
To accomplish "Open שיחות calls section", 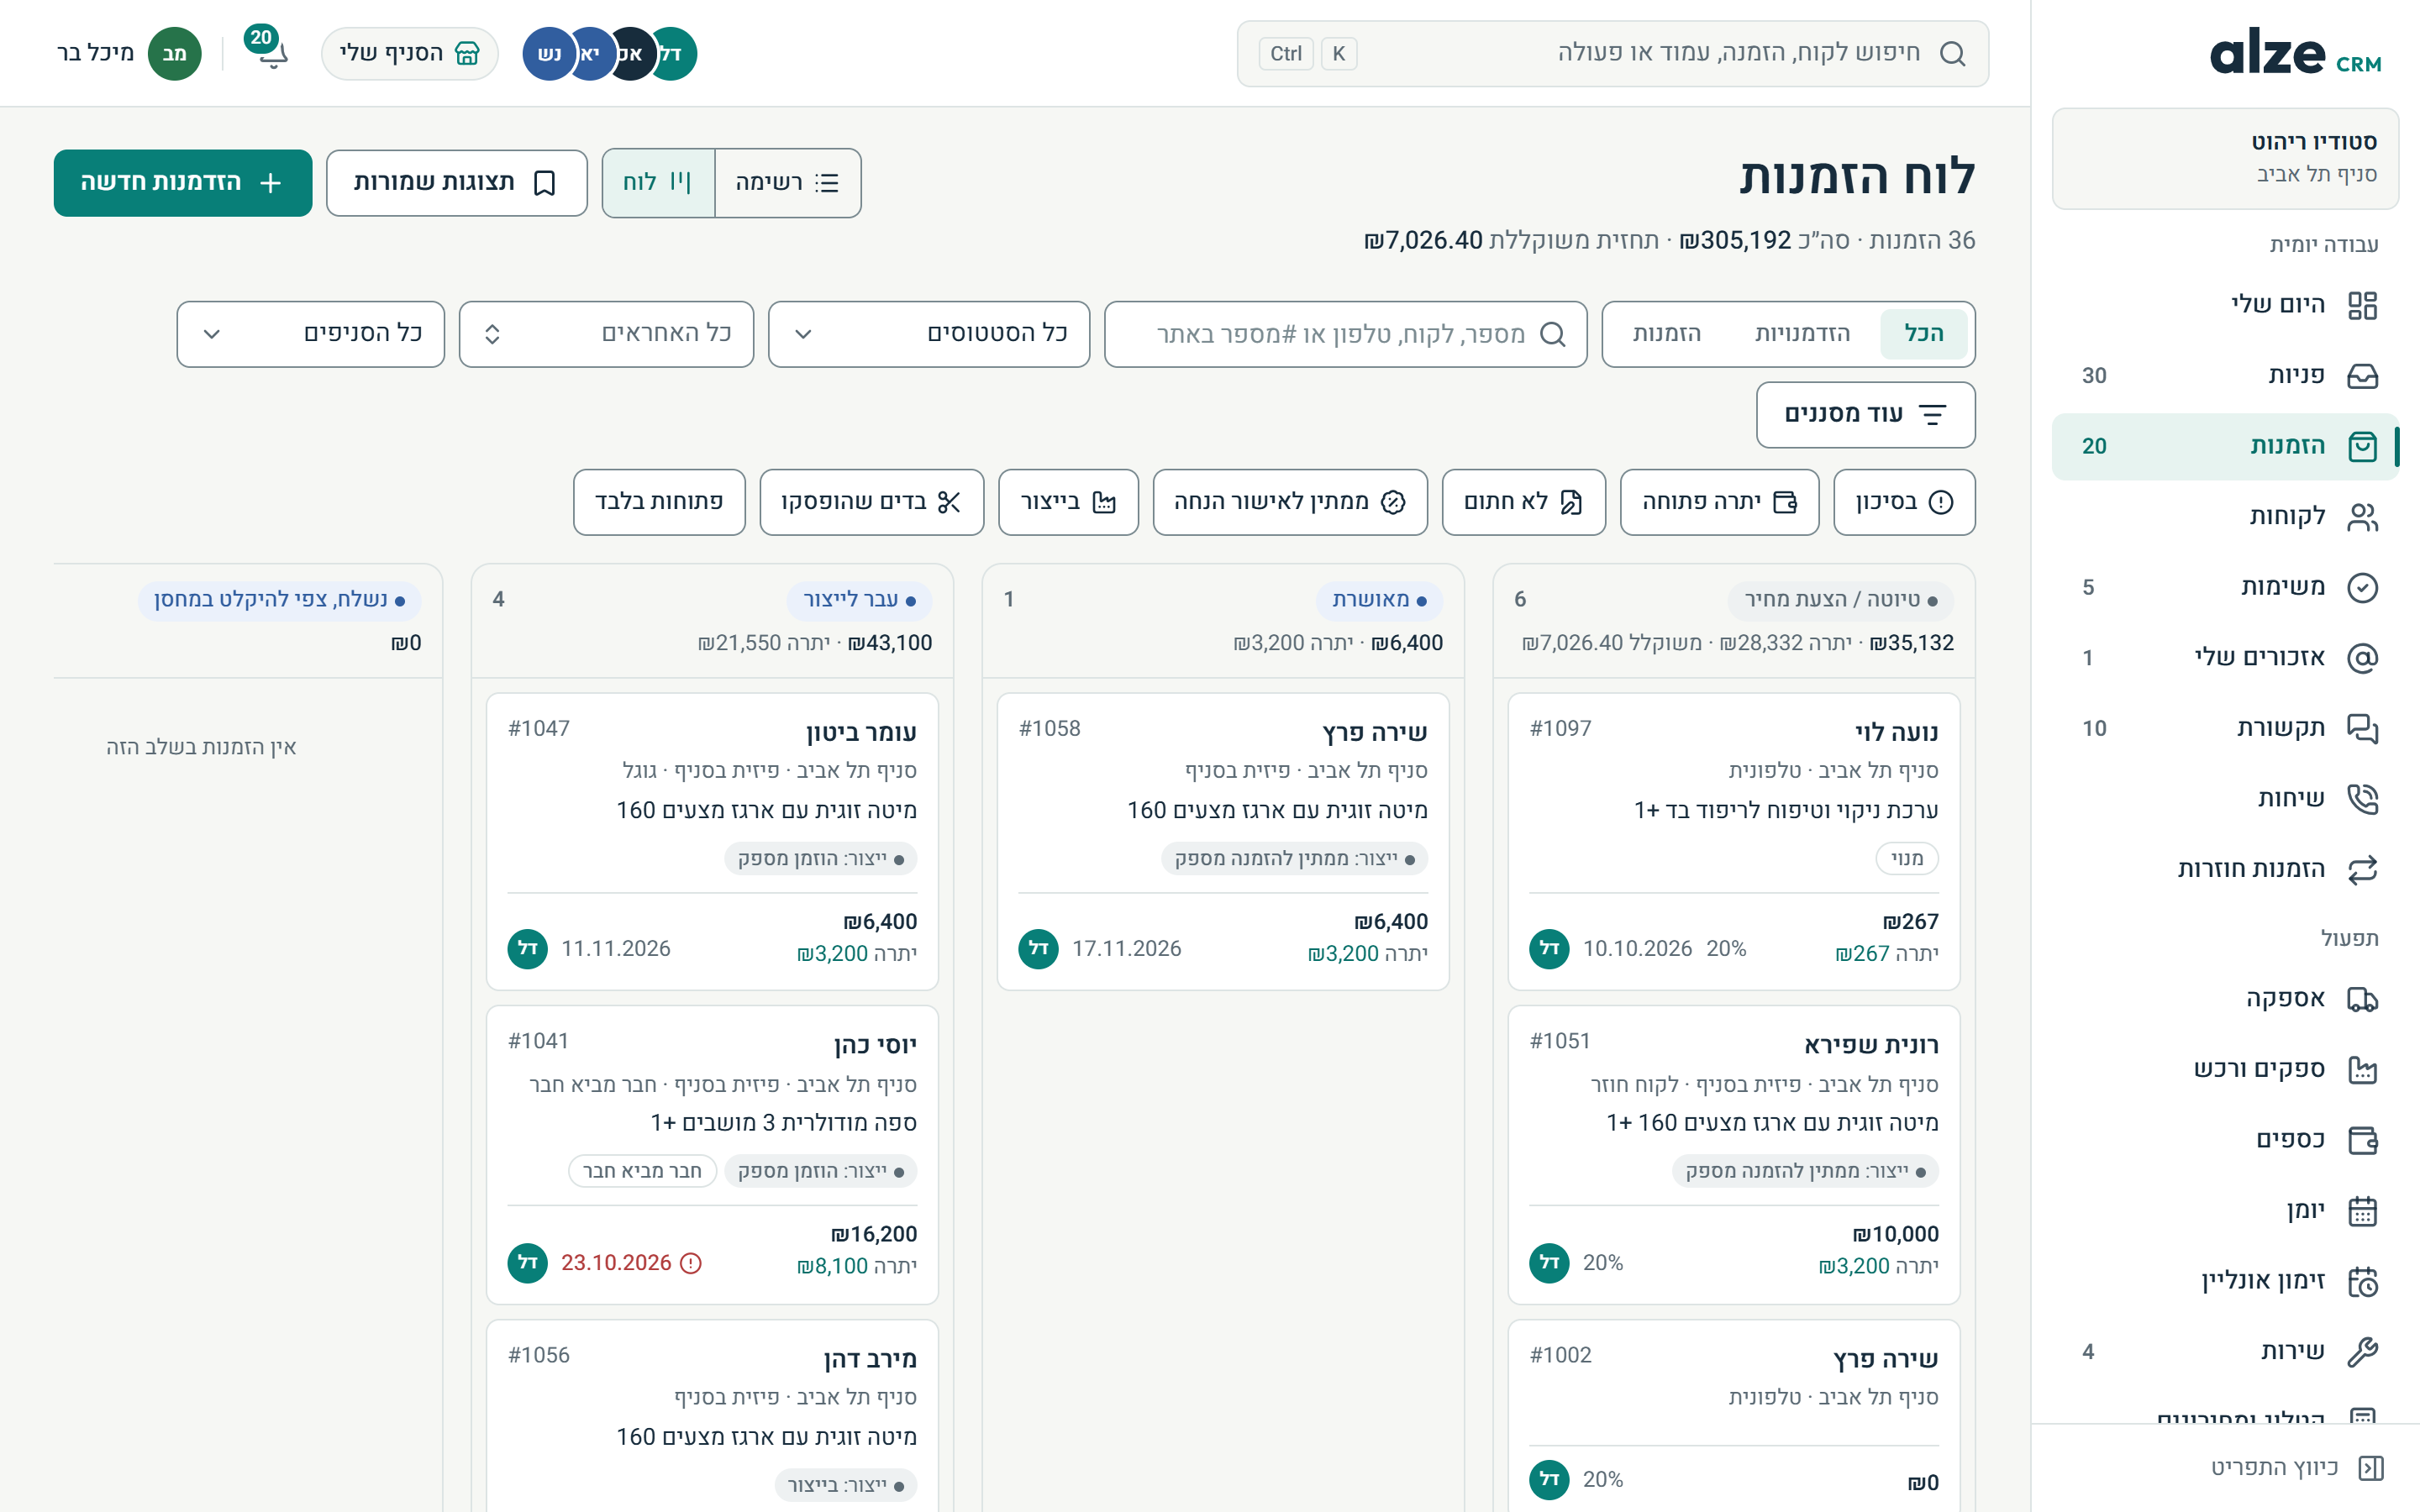I will [2224, 799].
